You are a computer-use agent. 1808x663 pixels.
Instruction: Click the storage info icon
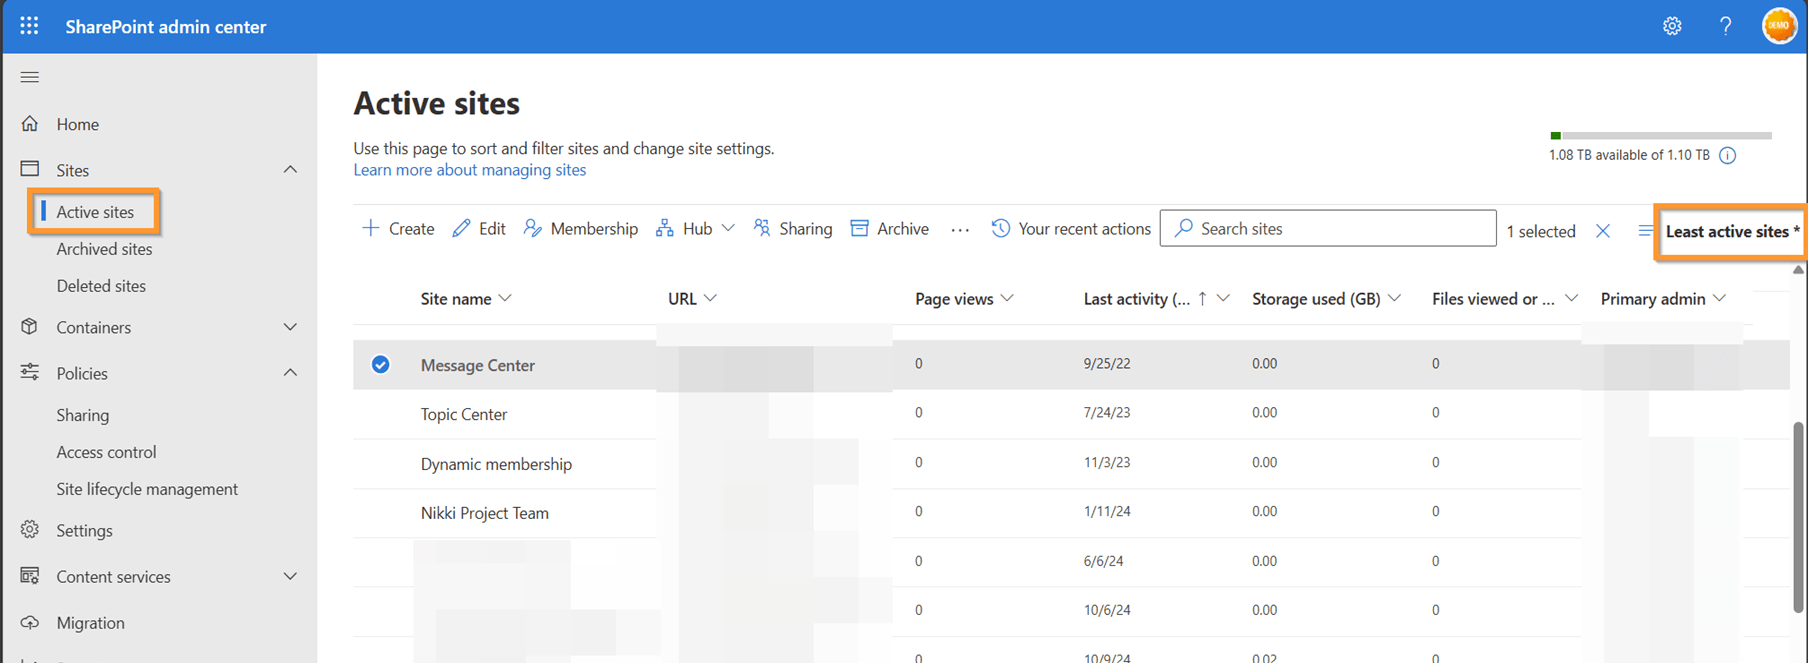(x=1727, y=155)
